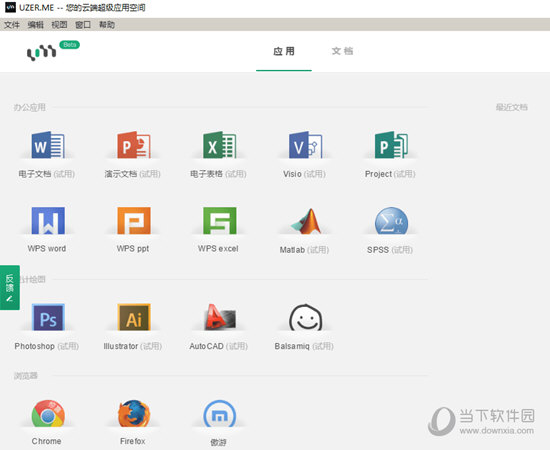Click the Illustrator (试用) label
Image resolution: width=550 pixels, height=450 pixels.
(x=133, y=346)
